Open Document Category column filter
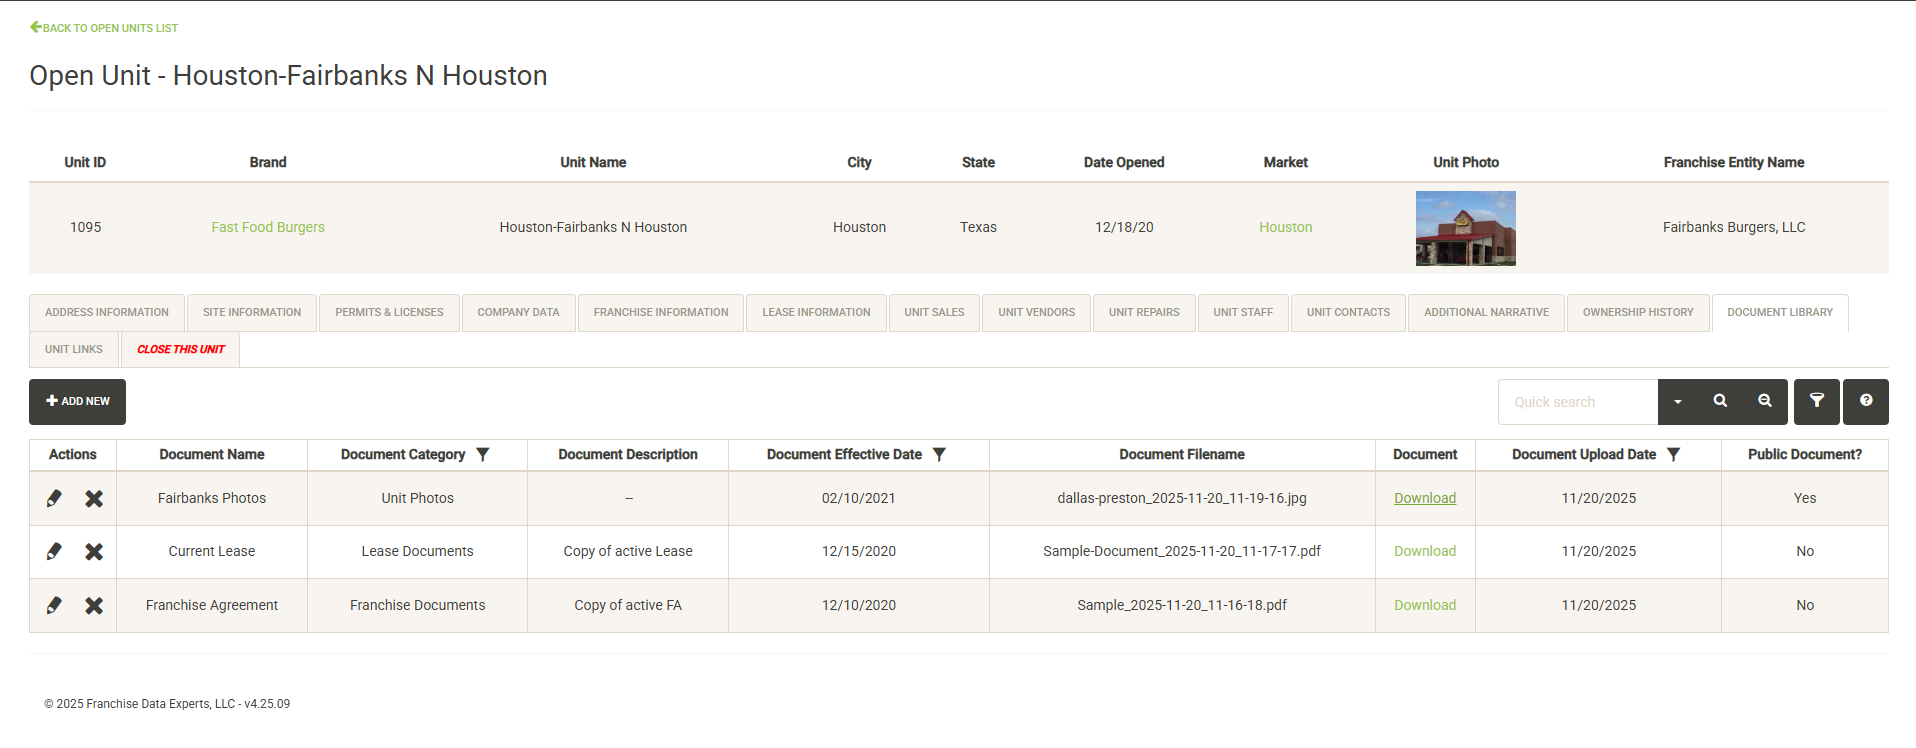 (483, 454)
